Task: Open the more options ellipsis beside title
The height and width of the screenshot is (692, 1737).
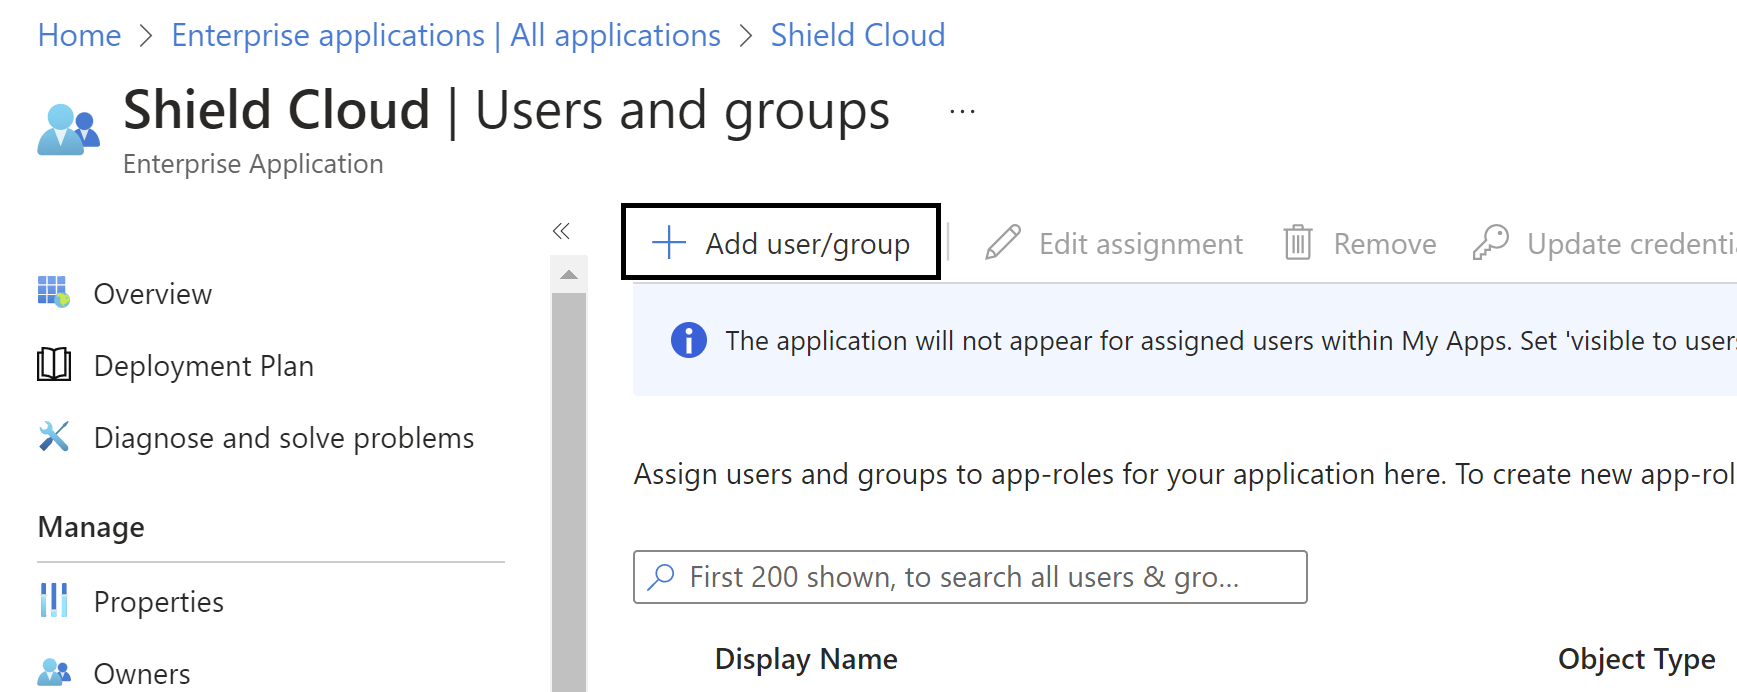Action: [x=962, y=112]
